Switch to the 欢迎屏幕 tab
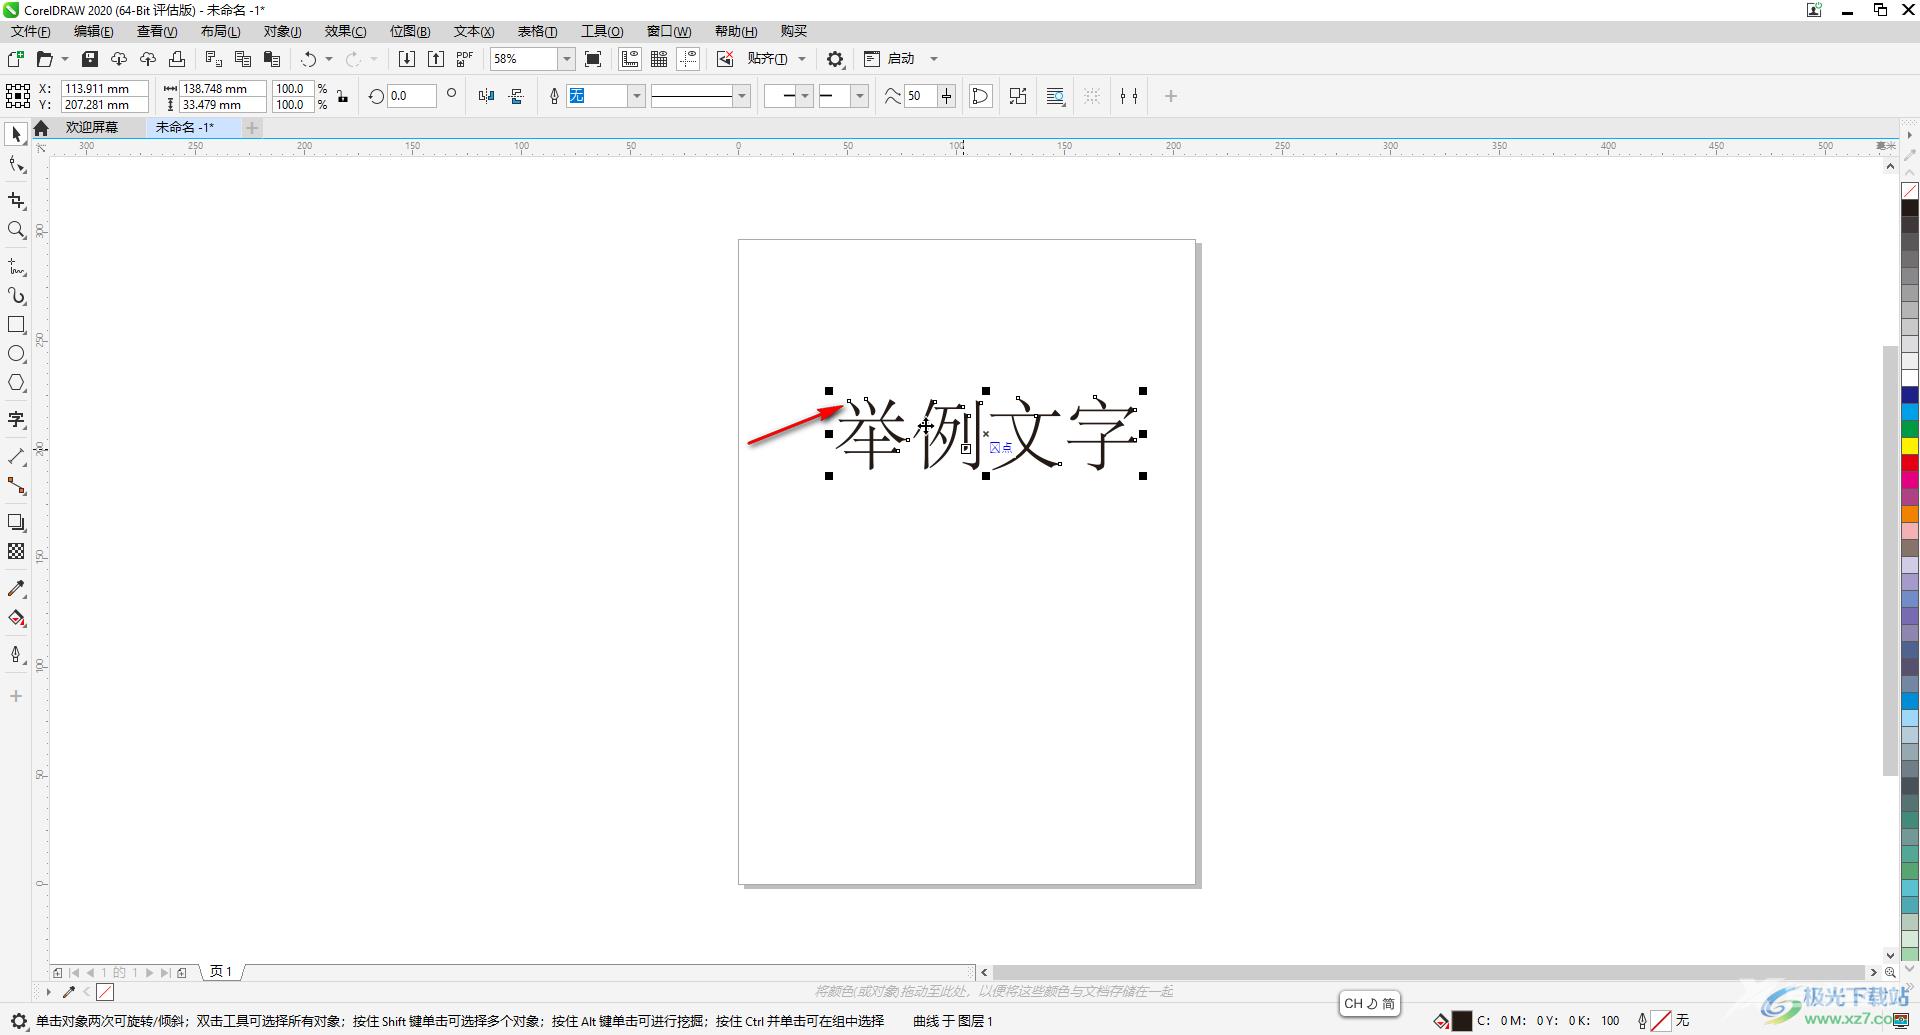The width and height of the screenshot is (1920, 1035). click(92, 127)
